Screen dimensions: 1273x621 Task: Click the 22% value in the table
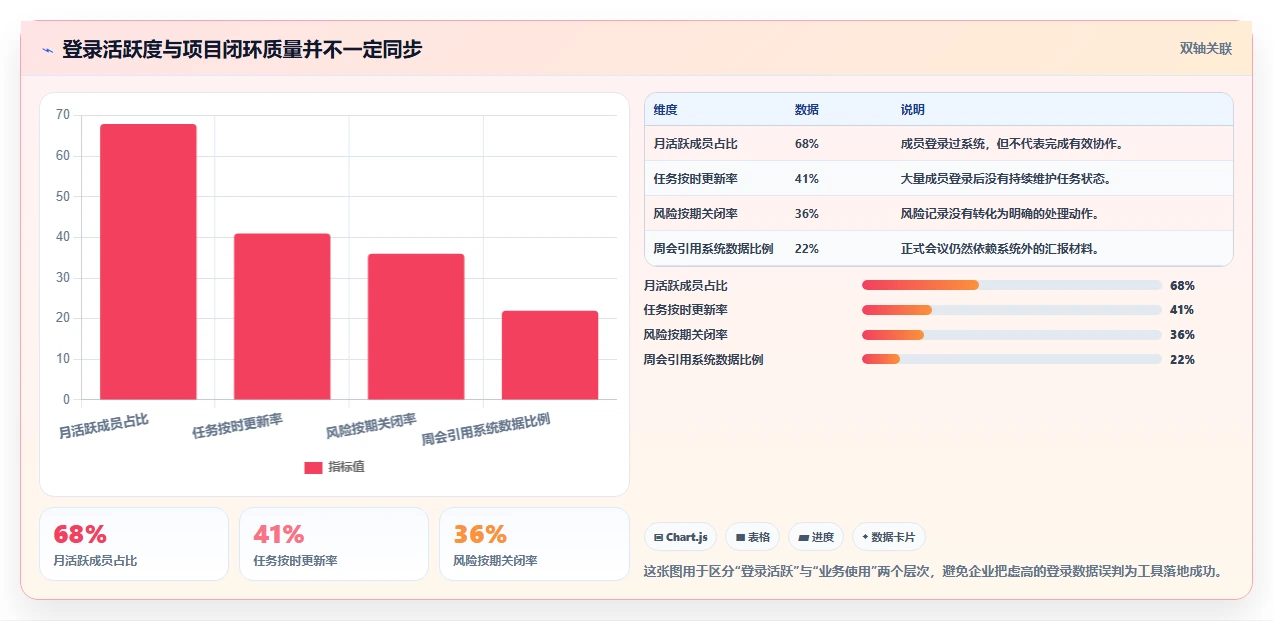807,249
